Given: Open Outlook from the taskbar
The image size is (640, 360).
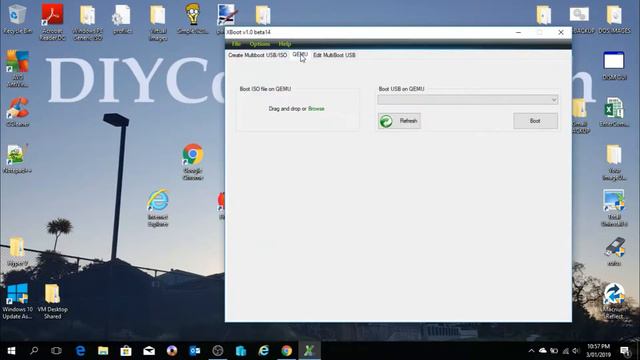Looking at the screenshot, I should click(195, 351).
